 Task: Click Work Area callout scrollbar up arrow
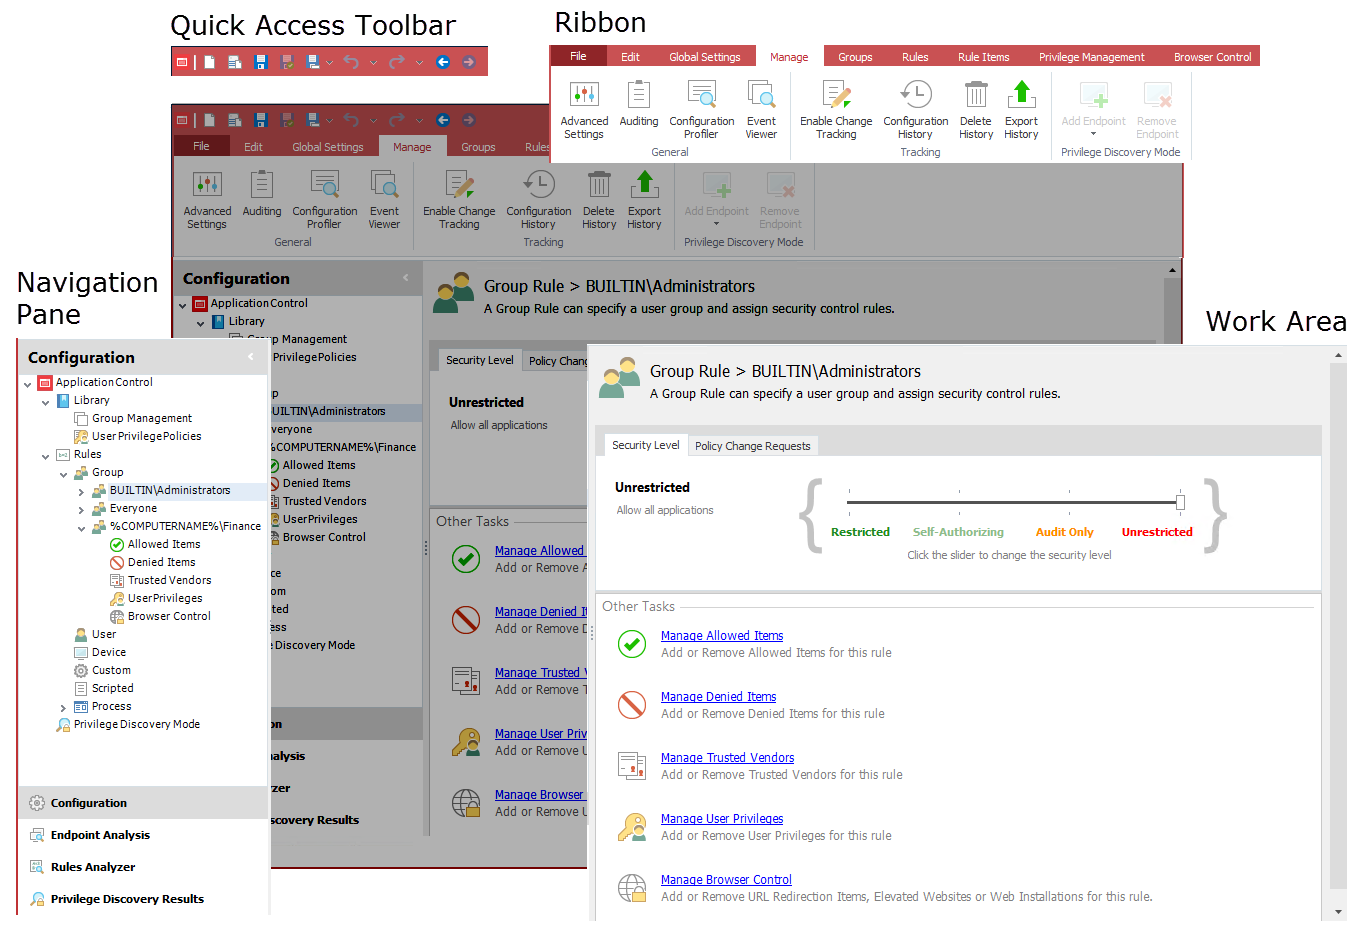click(x=1338, y=354)
